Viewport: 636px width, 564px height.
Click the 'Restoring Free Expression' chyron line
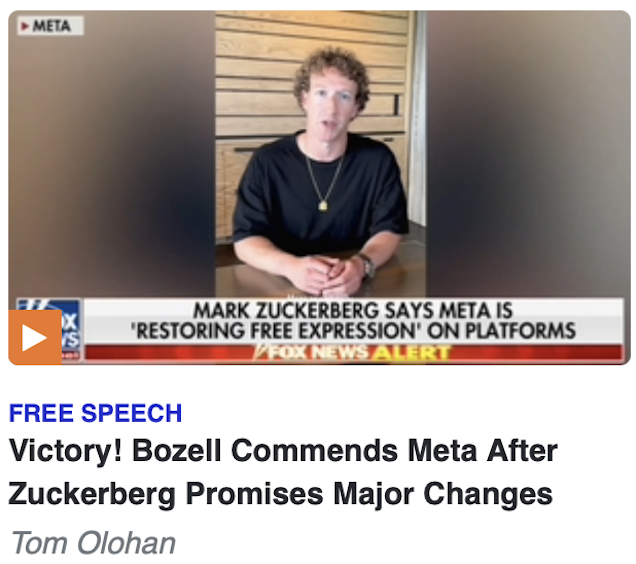[353, 331]
